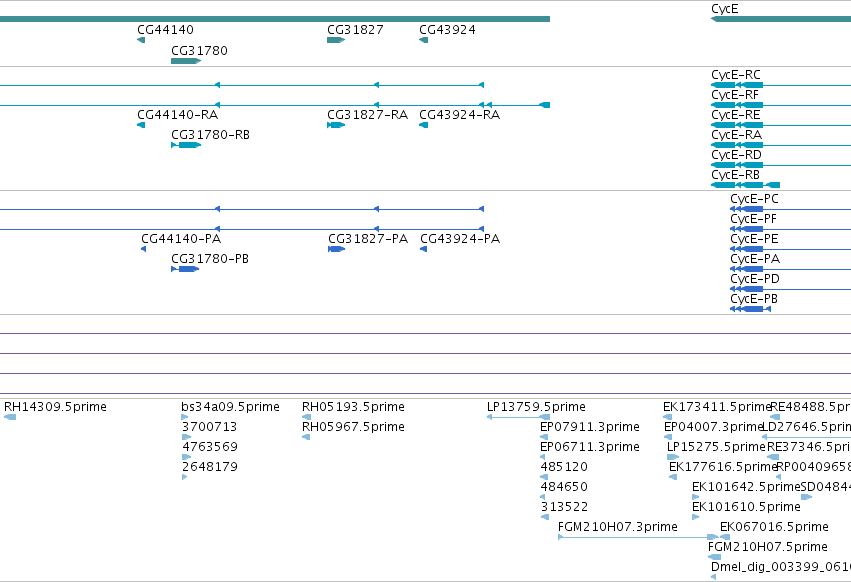Image resolution: width=851 pixels, height=582 pixels.
Task: Select the EK101610.5prime label
Action: 746,507
